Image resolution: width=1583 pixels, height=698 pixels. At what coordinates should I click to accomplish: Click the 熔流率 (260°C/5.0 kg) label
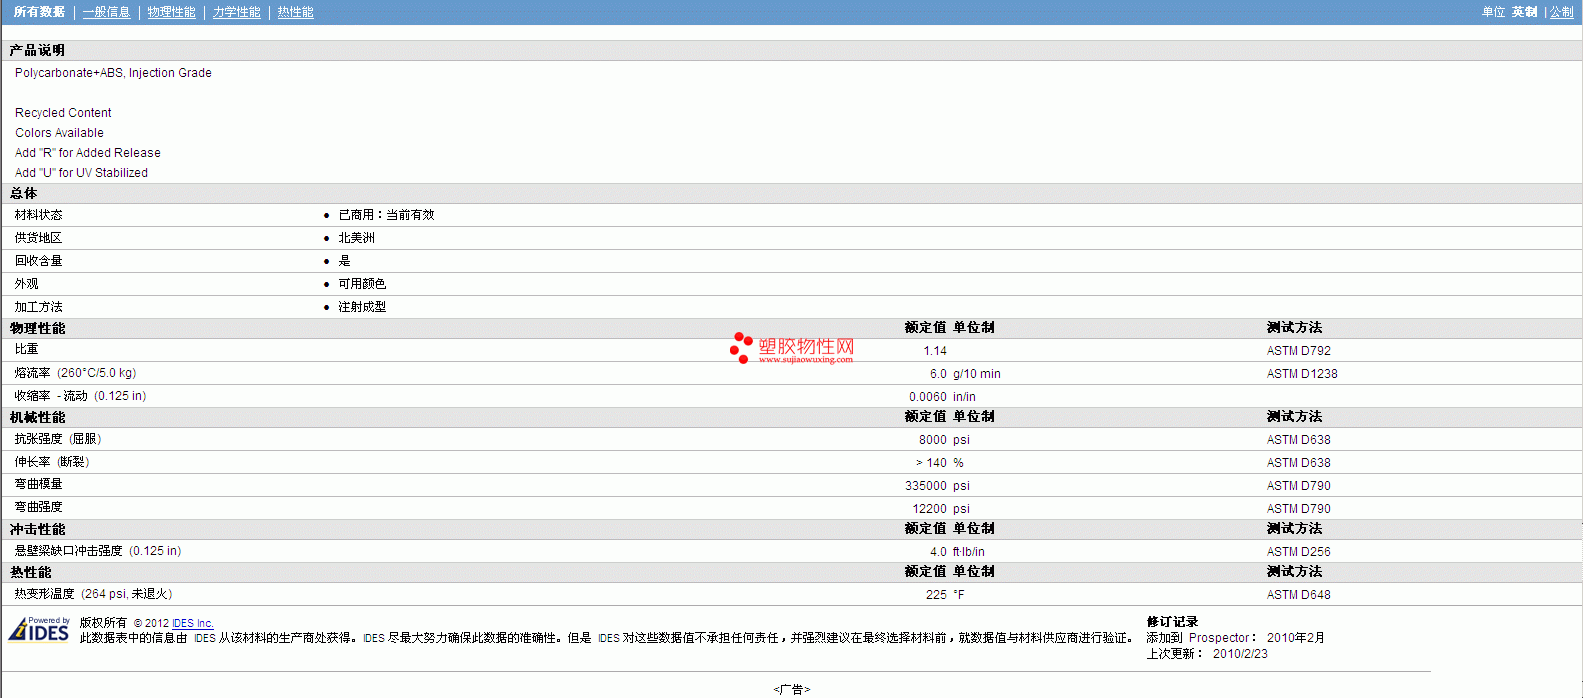point(75,373)
